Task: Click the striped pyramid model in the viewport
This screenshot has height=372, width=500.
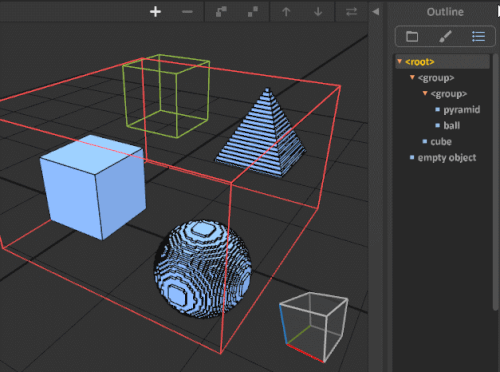Action: click(x=262, y=133)
